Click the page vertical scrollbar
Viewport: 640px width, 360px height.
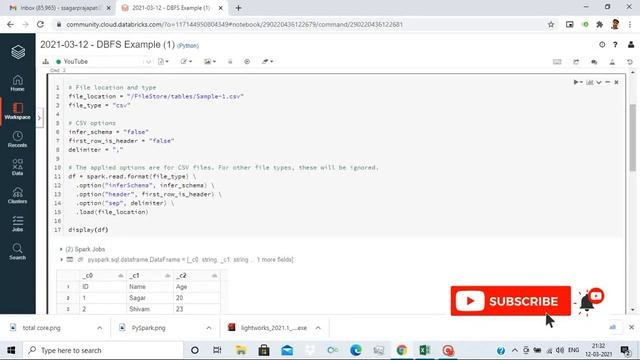point(632,138)
